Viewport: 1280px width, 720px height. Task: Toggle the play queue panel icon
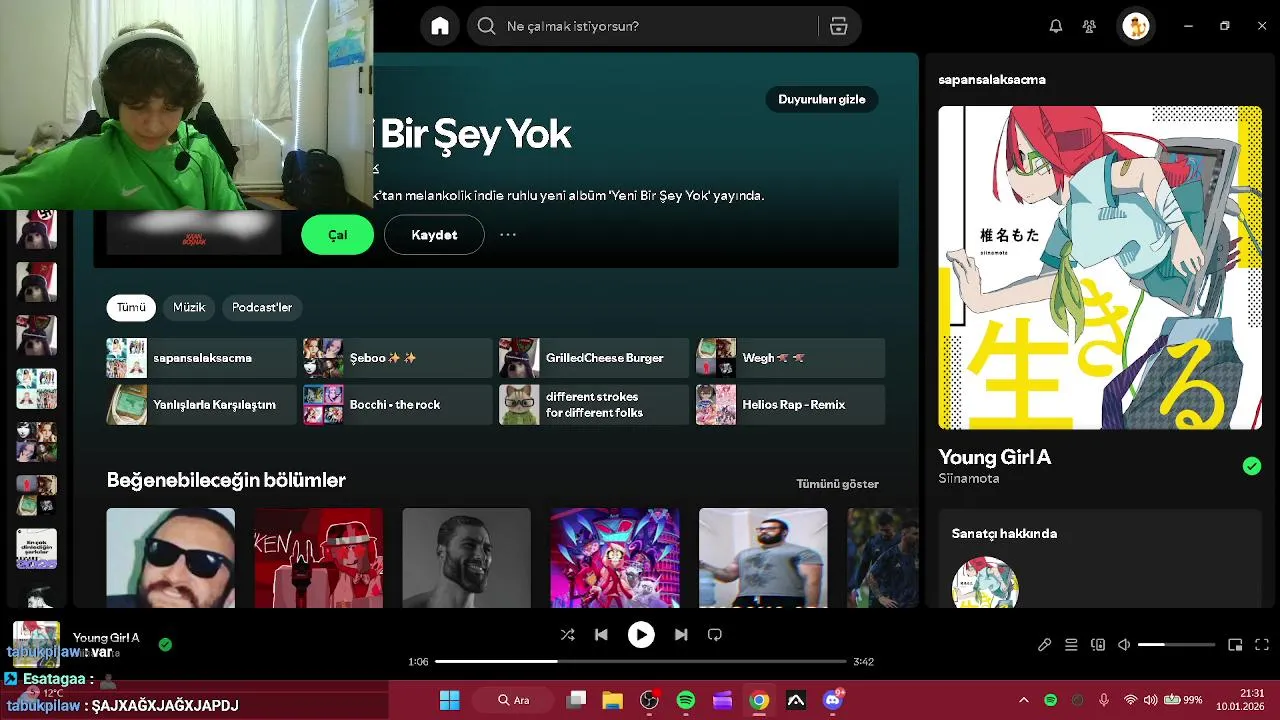[x=1071, y=645]
